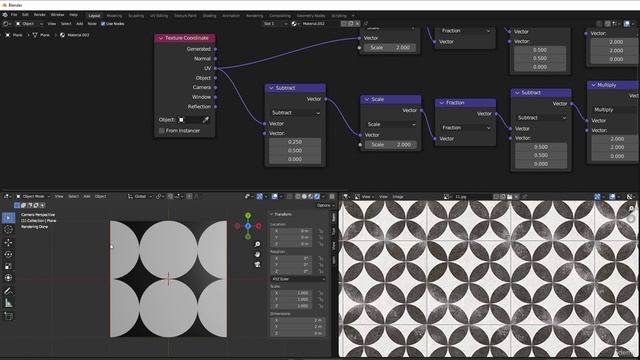Click the Dimensions X field in Transform panel

click(297, 320)
